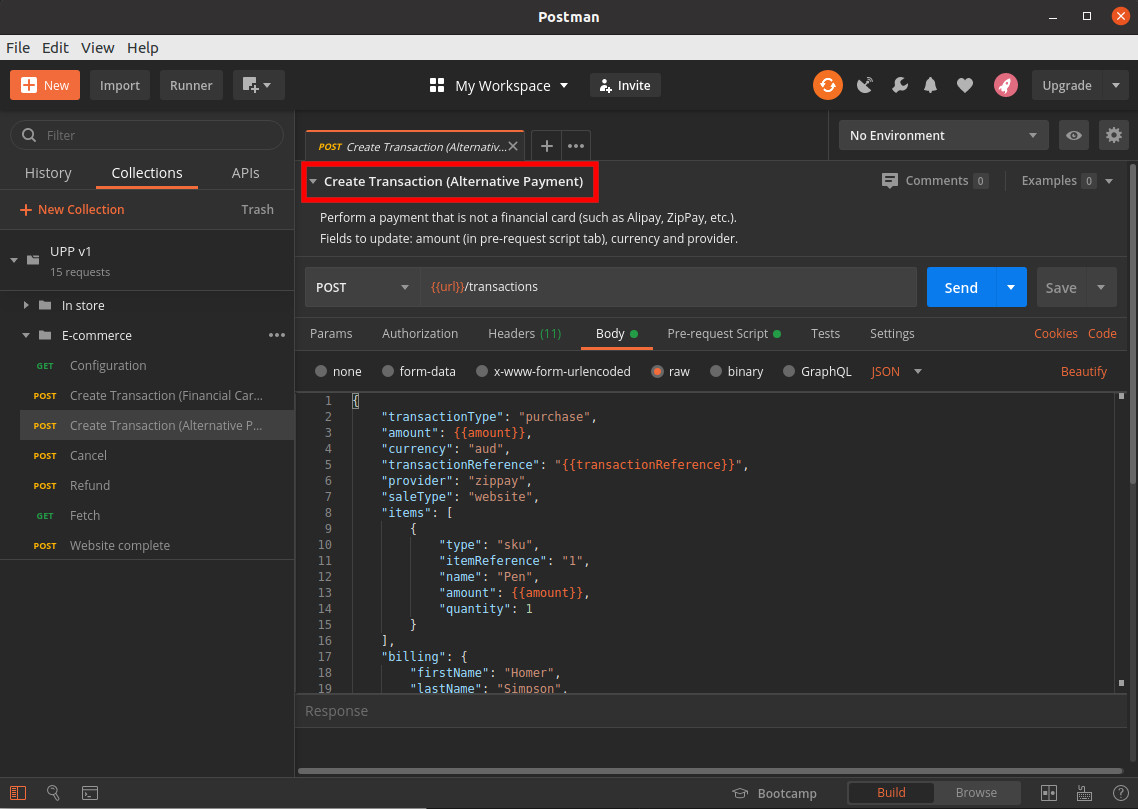1138x809 pixels.
Task: Switch to the Pre-request Script tab
Action: (717, 333)
